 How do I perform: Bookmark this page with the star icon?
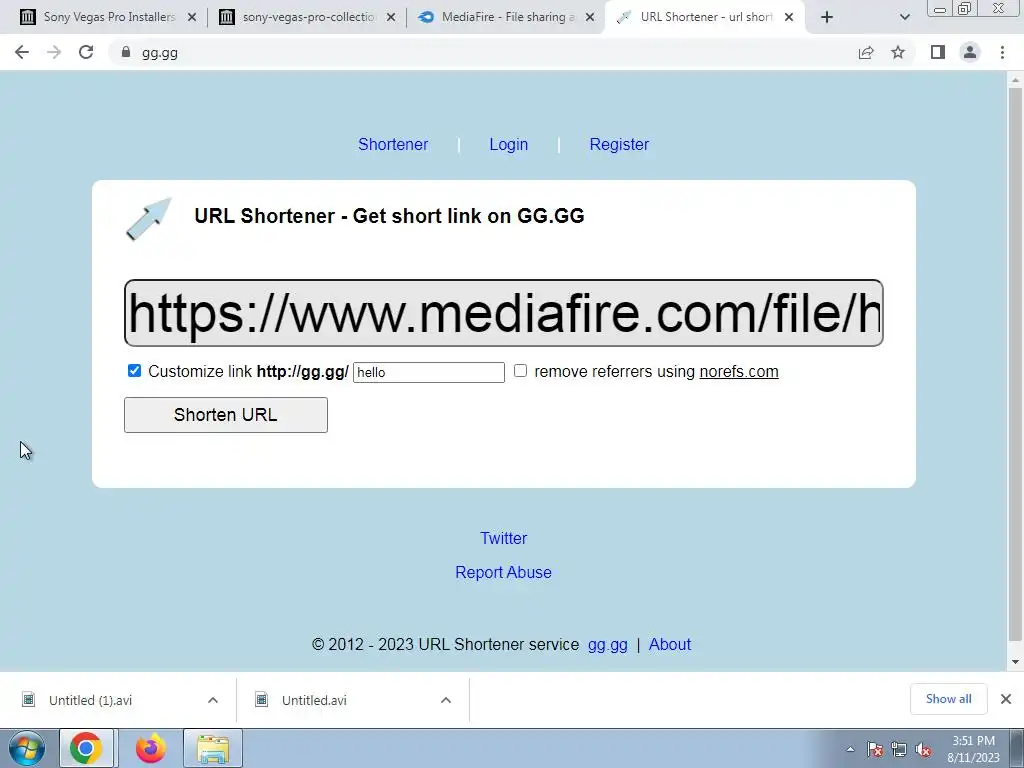[x=898, y=52]
